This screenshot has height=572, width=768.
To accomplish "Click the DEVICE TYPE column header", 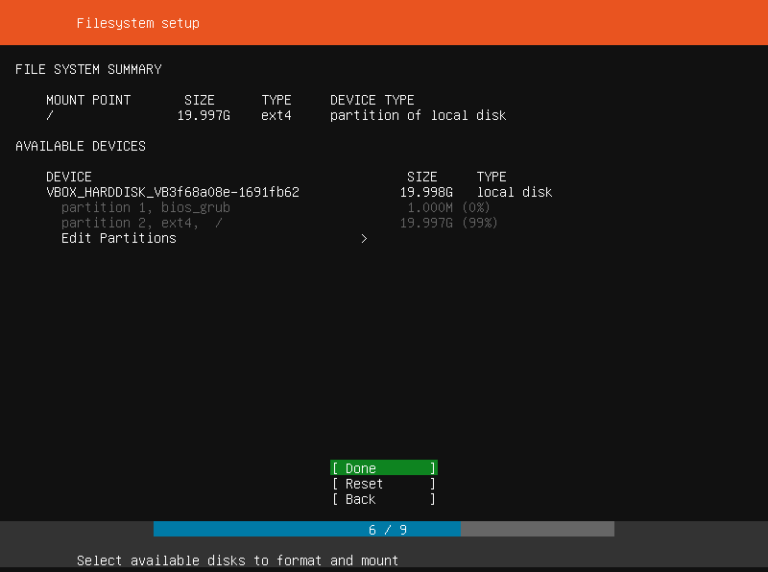I will [x=371, y=100].
